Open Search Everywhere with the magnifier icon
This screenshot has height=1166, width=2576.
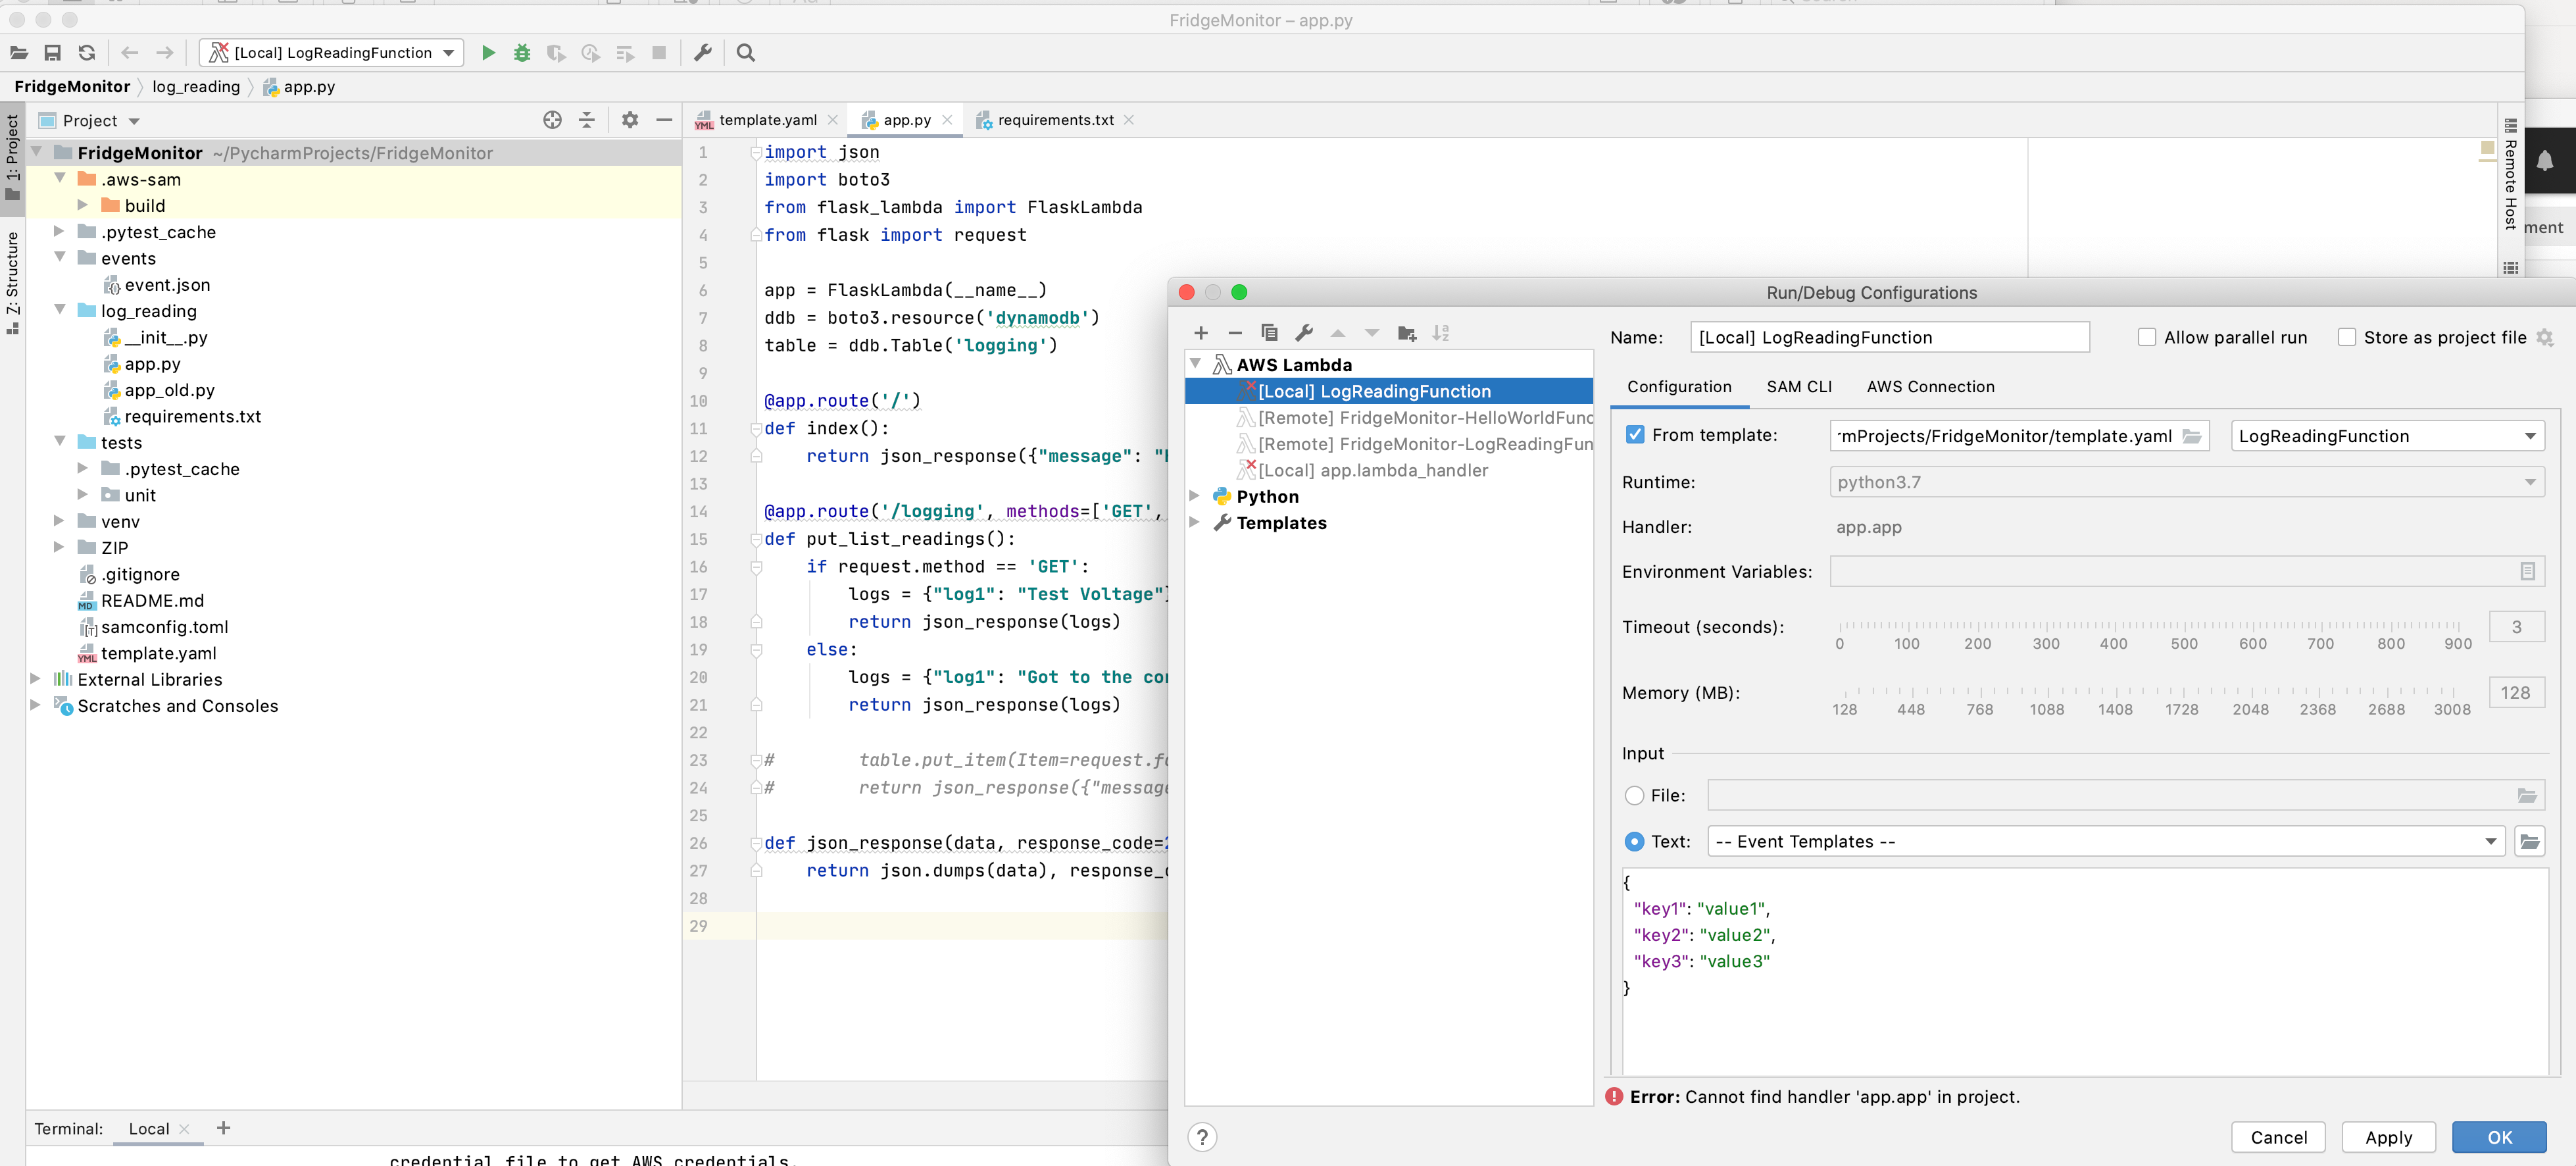(744, 53)
